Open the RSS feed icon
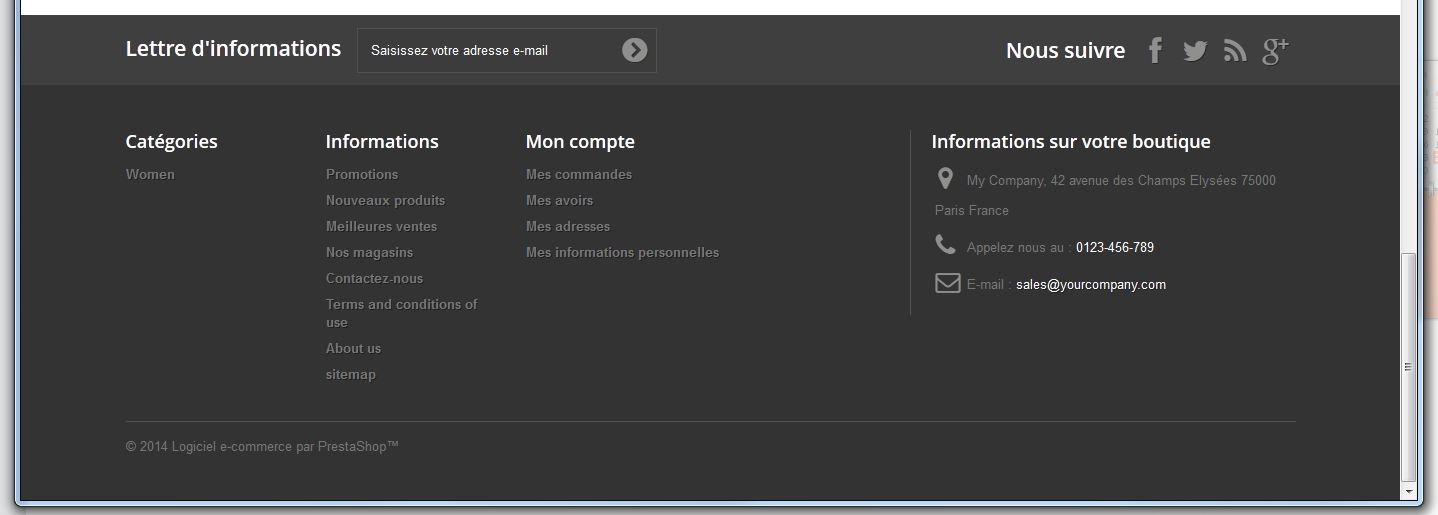Image resolution: width=1438 pixels, height=515 pixels. pos(1235,51)
